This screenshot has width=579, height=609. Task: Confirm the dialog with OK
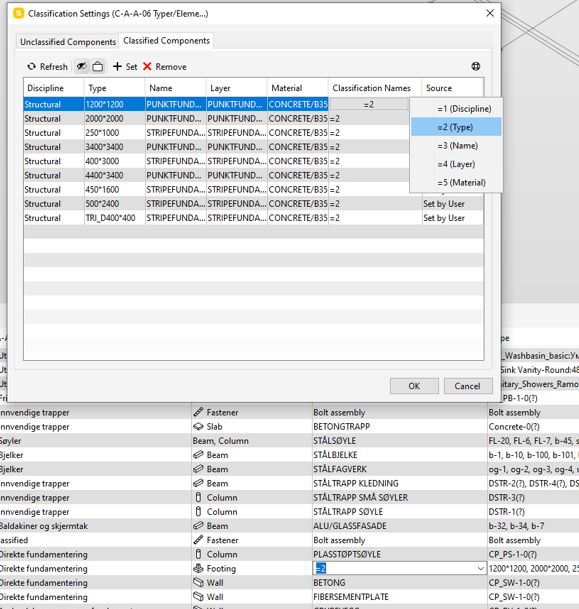(x=414, y=386)
